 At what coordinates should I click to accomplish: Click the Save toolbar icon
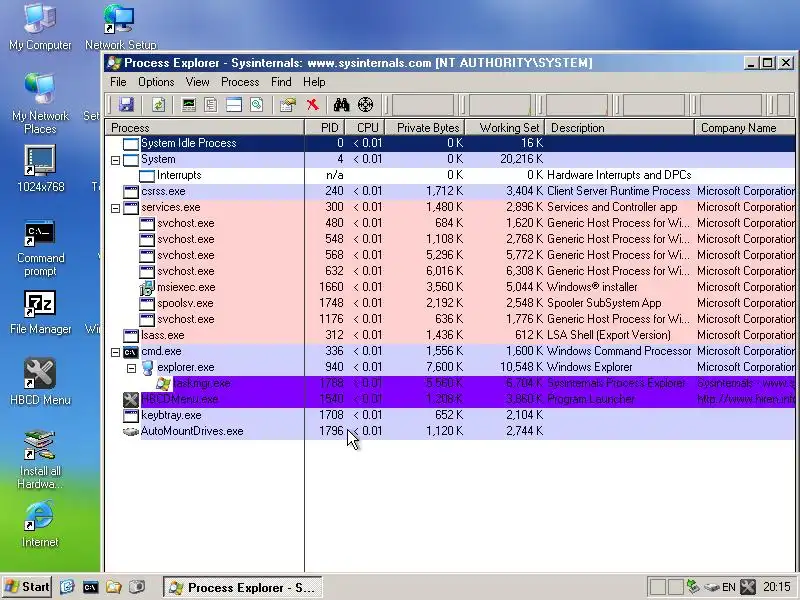pyautogui.click(x=126, y=105)
